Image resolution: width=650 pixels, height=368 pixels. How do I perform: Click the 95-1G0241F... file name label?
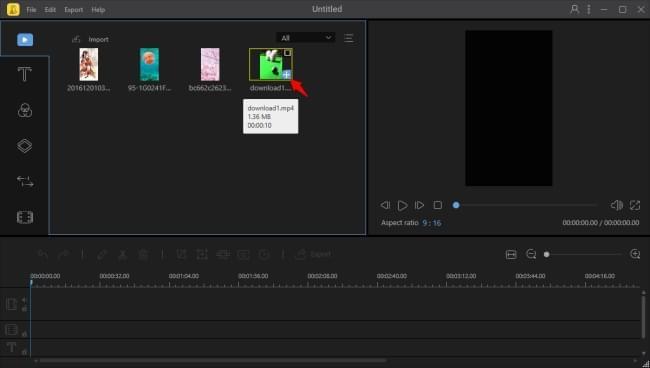149,88
